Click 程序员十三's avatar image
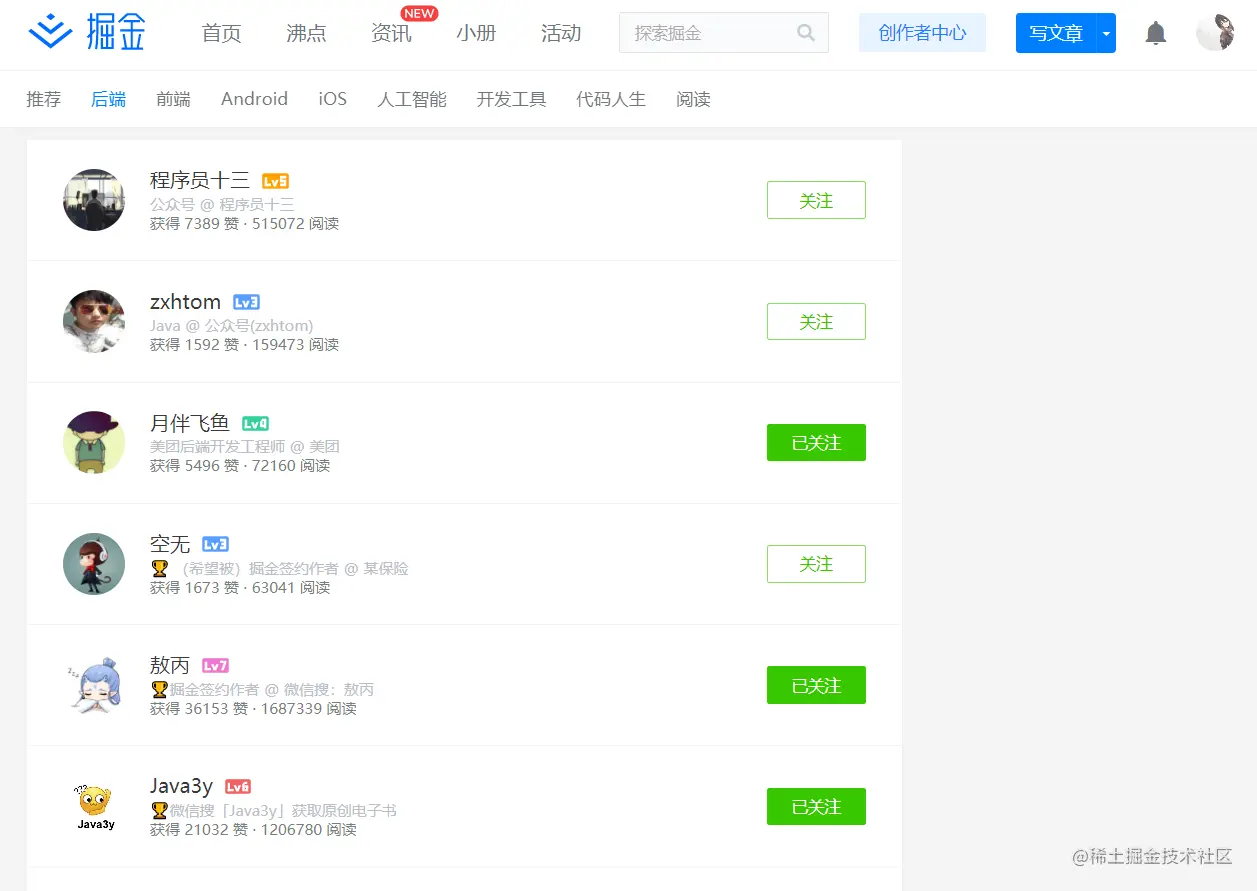1257x891 pixels. pos(94,200)
